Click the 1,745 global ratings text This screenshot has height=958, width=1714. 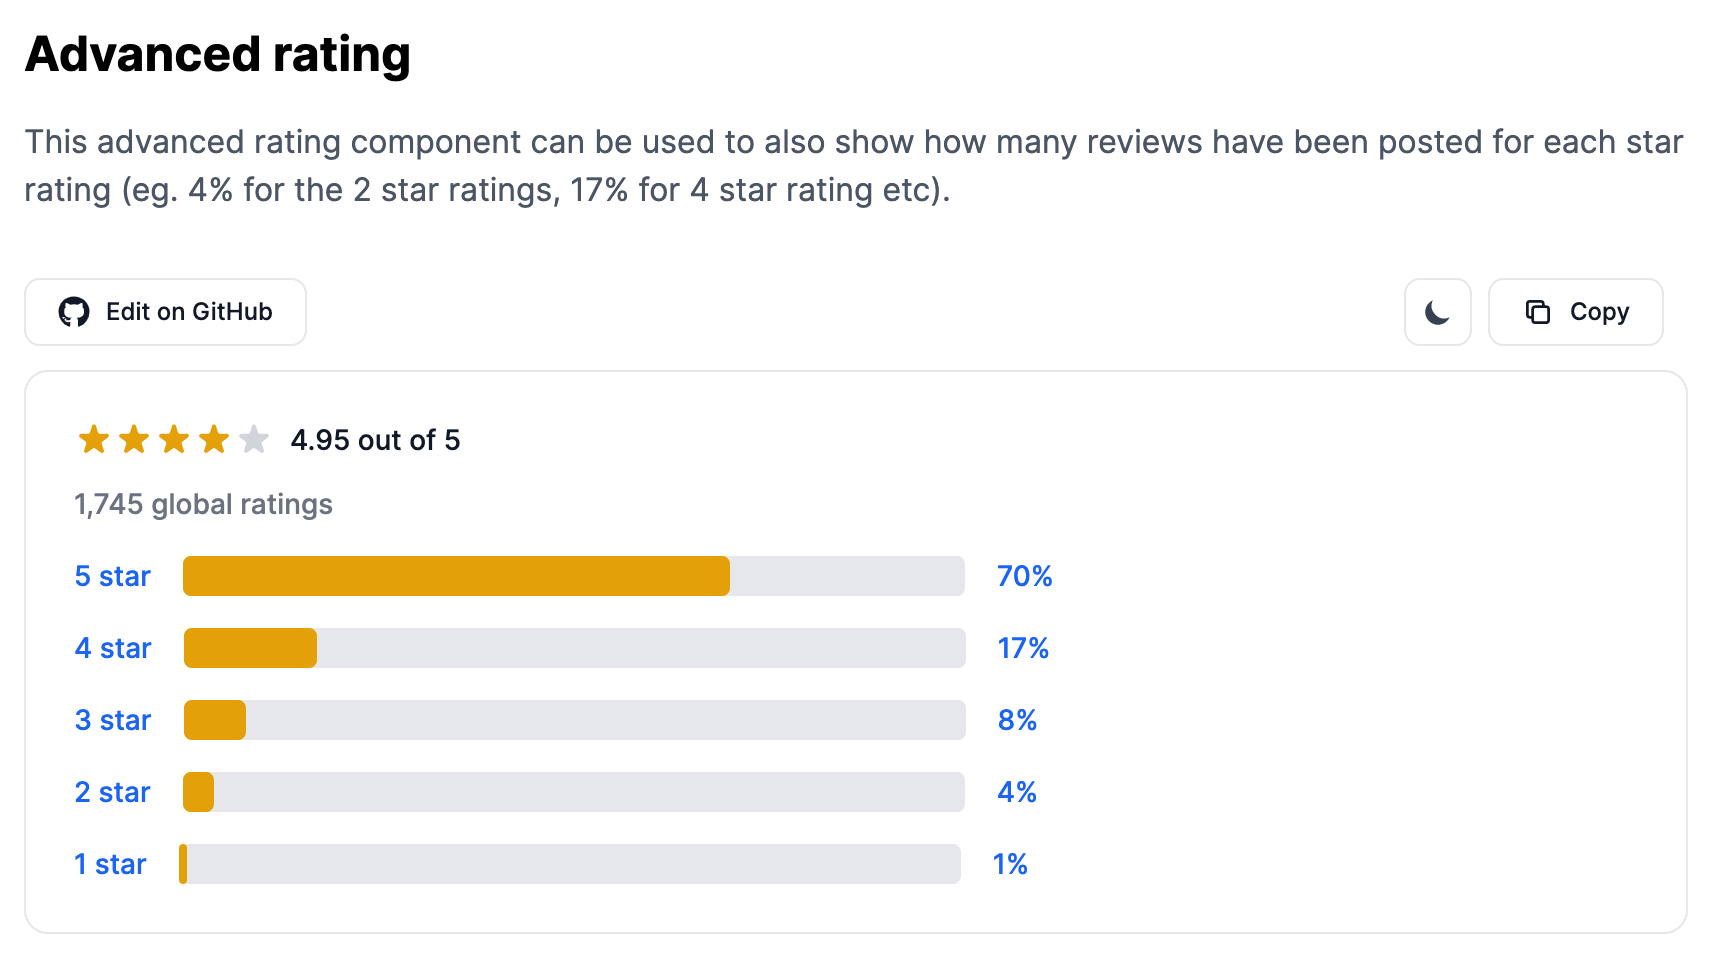coord(203,503)
